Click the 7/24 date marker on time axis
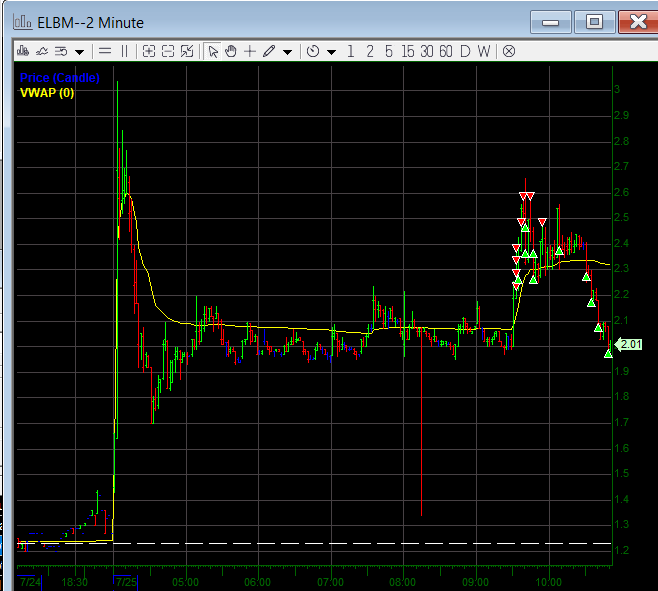Viewport: 658px width, 591px height. pyautogui.click(x=30, y=582)
